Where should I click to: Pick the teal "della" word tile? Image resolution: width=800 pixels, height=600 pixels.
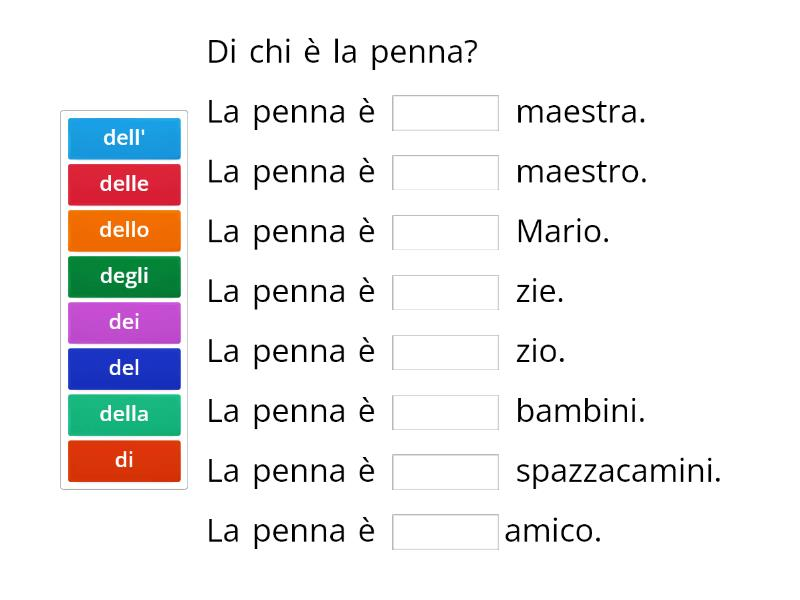pos(124,414)
